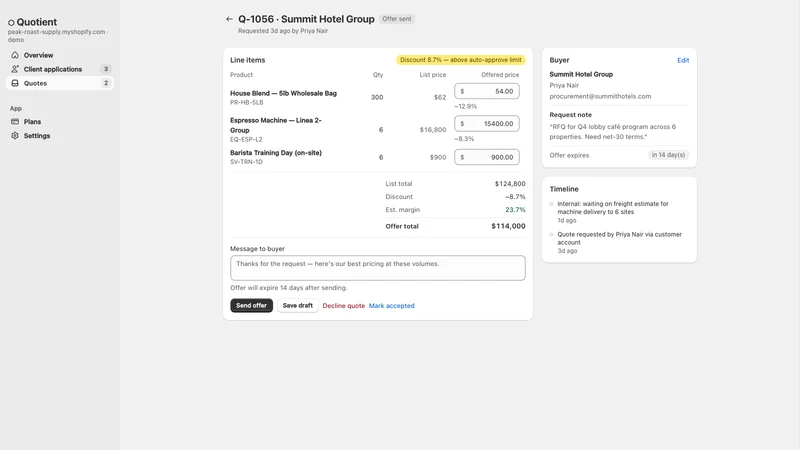This screenshot has height=450, width=800.
Task: Click the page title Q-1056 · Summit Hotel Group
Action: click(306, 19)
